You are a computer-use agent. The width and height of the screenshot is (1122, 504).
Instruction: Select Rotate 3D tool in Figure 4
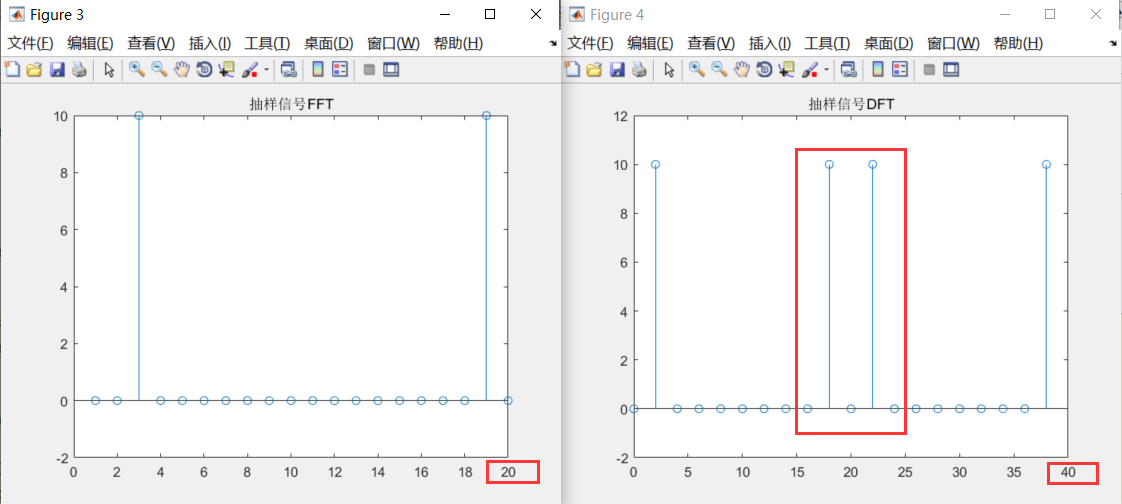764,69
